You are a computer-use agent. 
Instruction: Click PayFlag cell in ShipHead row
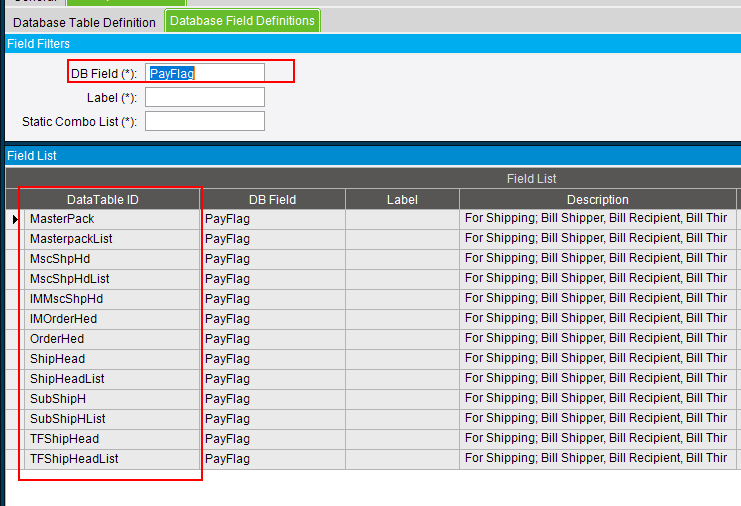point(273,359)
